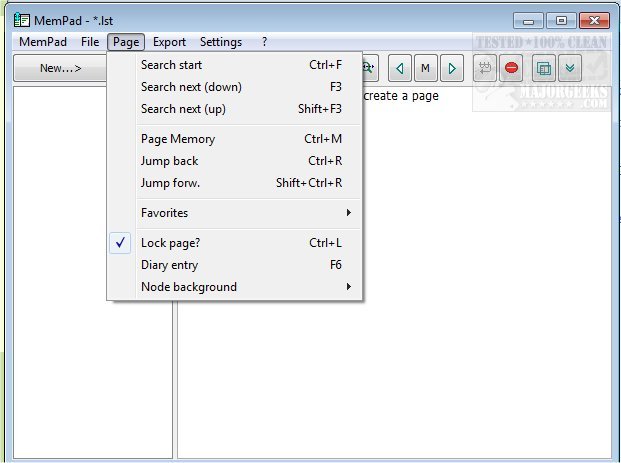Screen dimensions: 621x463
Task: Expand the Node background submenu
Action: coord(234,287)
